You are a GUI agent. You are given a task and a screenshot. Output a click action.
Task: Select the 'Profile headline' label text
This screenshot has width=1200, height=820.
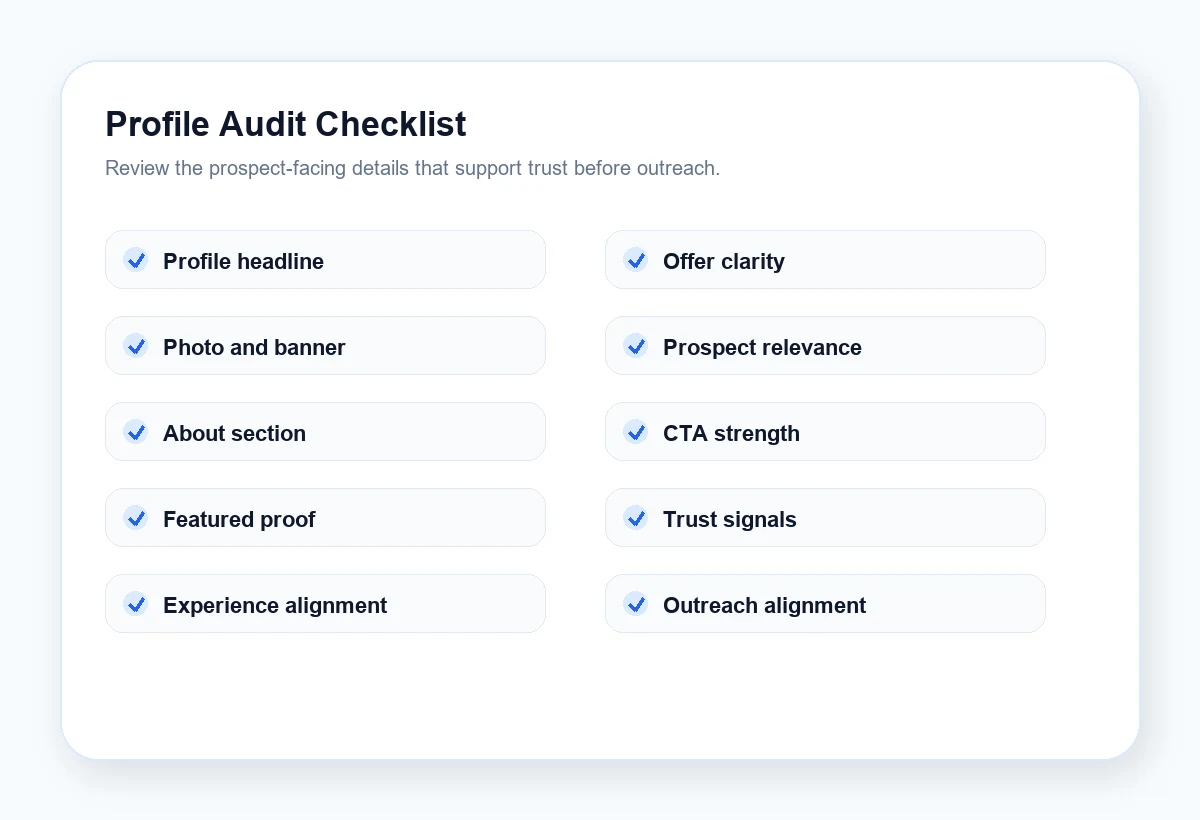(243, 261)
